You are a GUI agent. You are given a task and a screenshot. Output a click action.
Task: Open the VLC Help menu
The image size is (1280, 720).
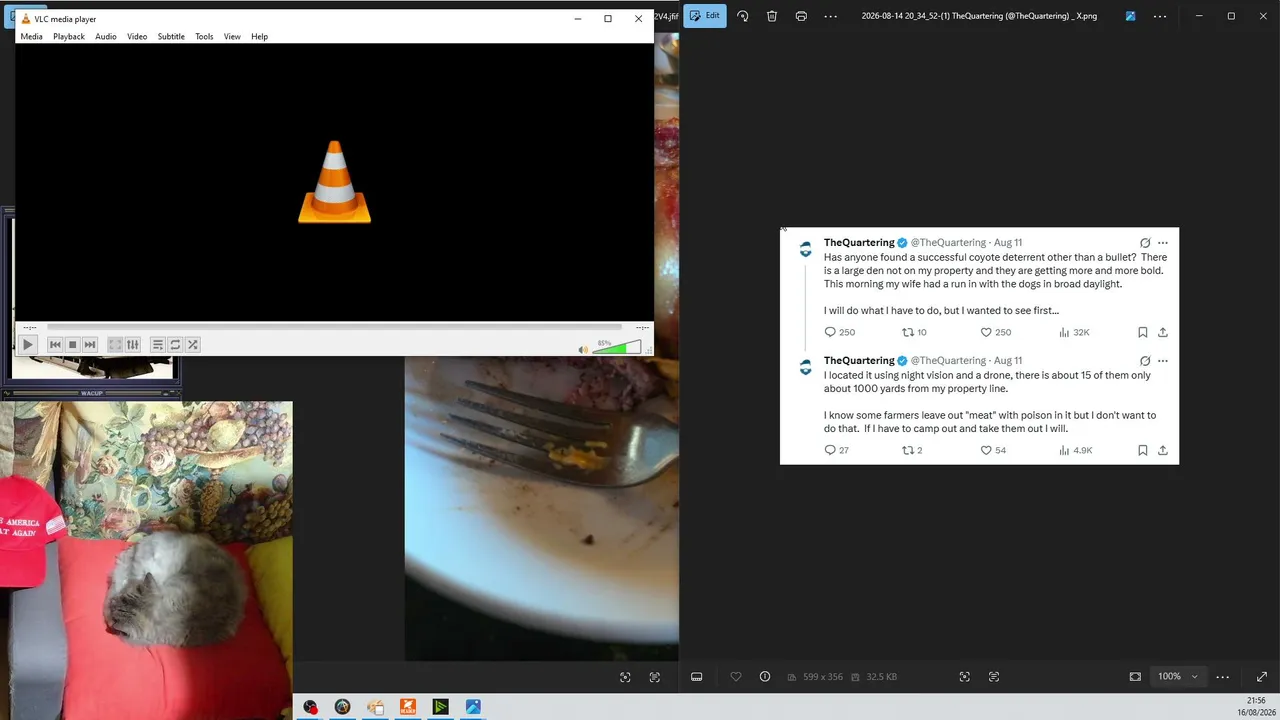(259, 36)
